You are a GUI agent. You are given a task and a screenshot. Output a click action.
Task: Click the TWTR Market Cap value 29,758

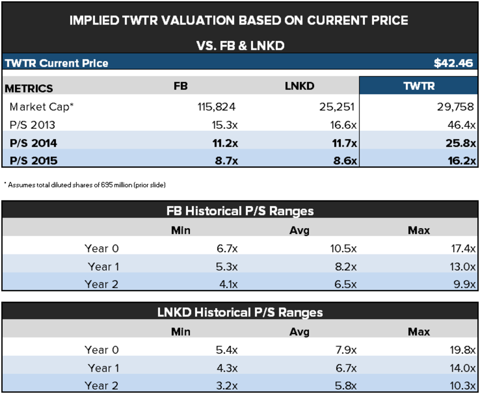(x=455, y=107)
